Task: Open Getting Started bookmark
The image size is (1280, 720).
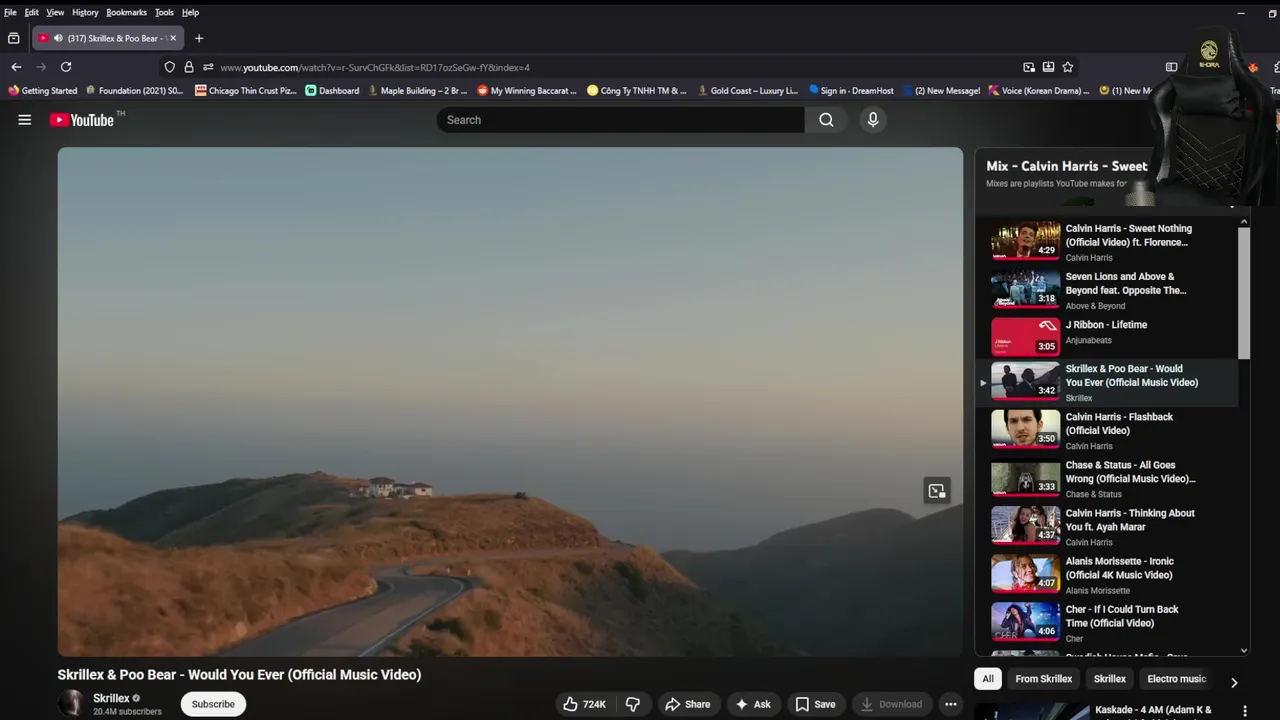Action: click(42, 90)
